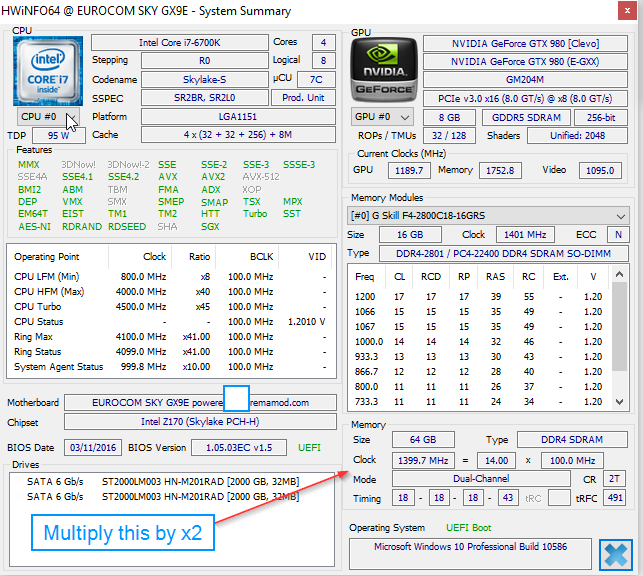This screenshot has height=576, width=643.
Task: Click the CPU cache value field
Action: point(238,135)
